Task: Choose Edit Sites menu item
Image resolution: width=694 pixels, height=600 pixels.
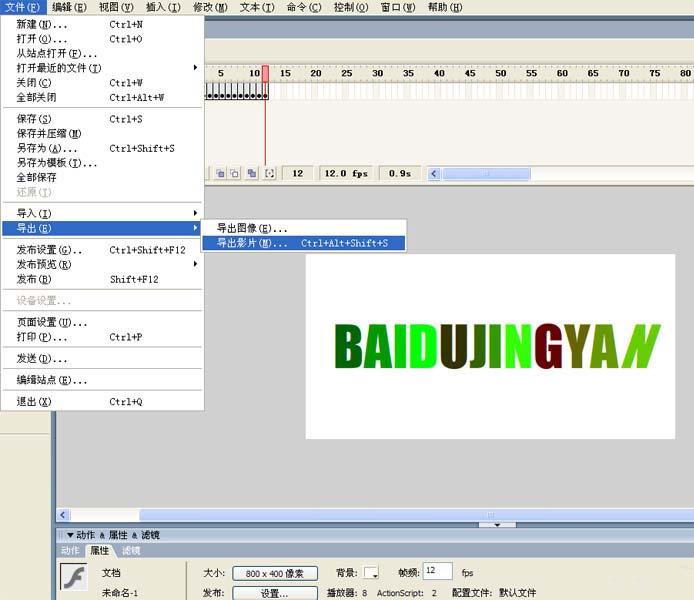Action: pos(102,380)
